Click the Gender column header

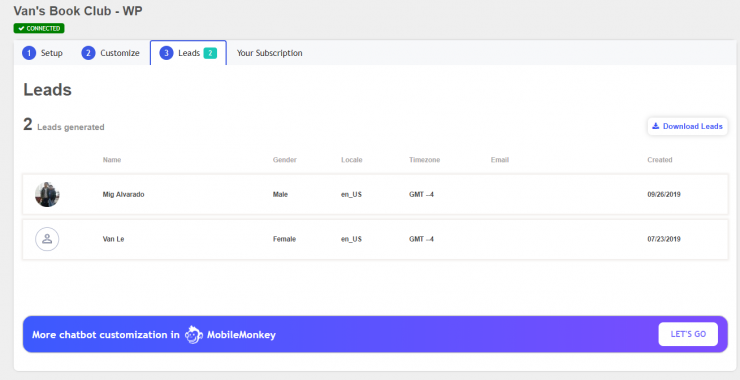coord(285,160)
